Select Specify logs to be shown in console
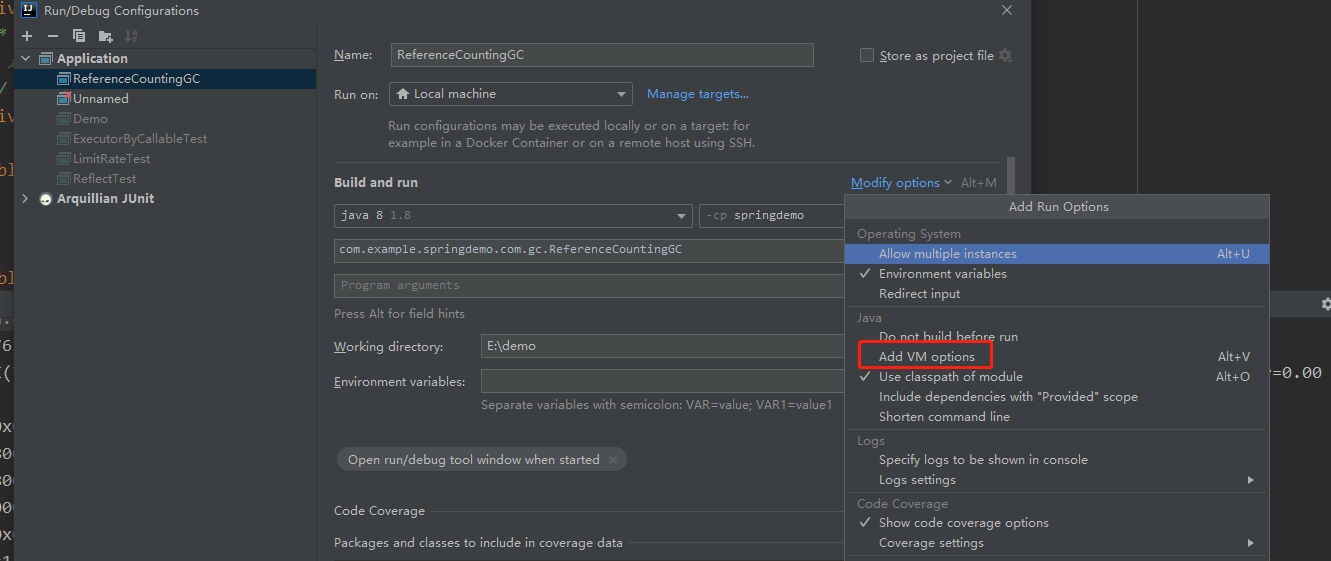1331x561 pixels. click(1057, 460)
